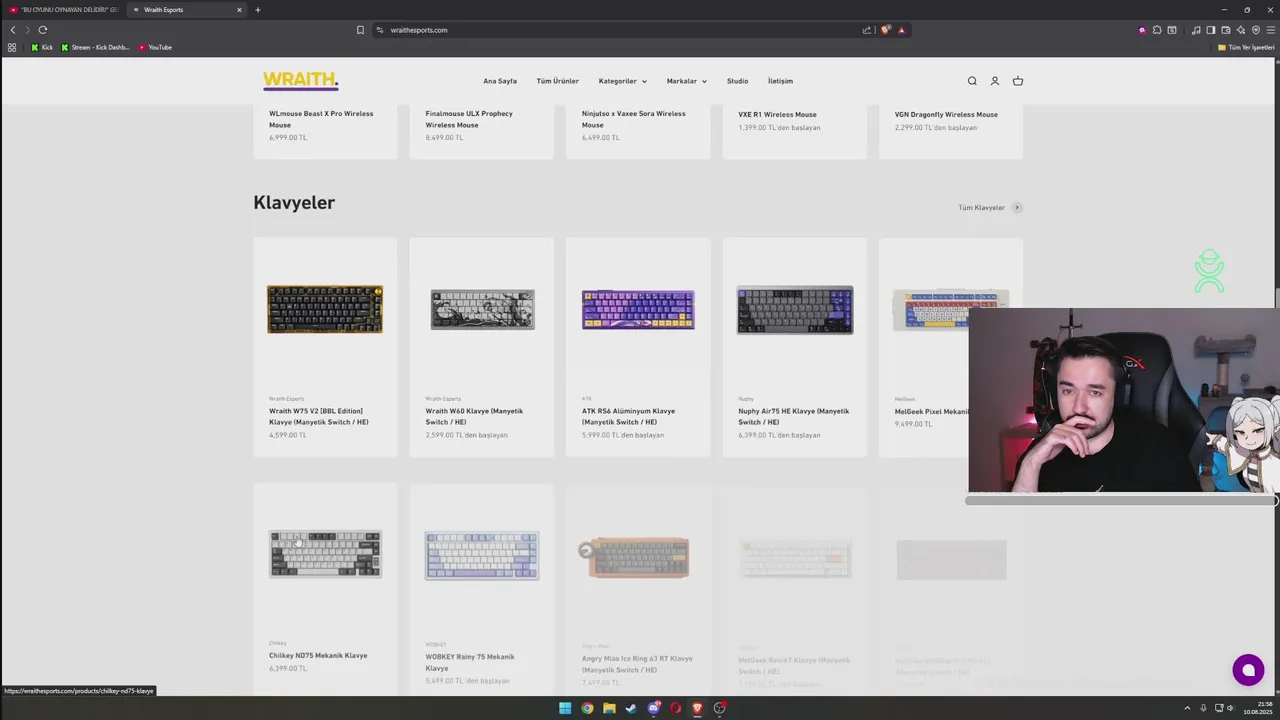This screenshot has height=720, width=1280.
Task: Click the Wraith W60 keyboard image
Action: click(x=482, y=310)
